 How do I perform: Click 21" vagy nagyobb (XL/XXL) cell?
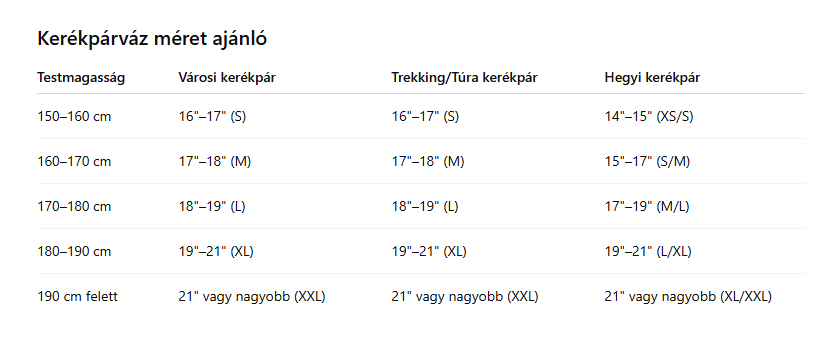click(x=688, y=297)
